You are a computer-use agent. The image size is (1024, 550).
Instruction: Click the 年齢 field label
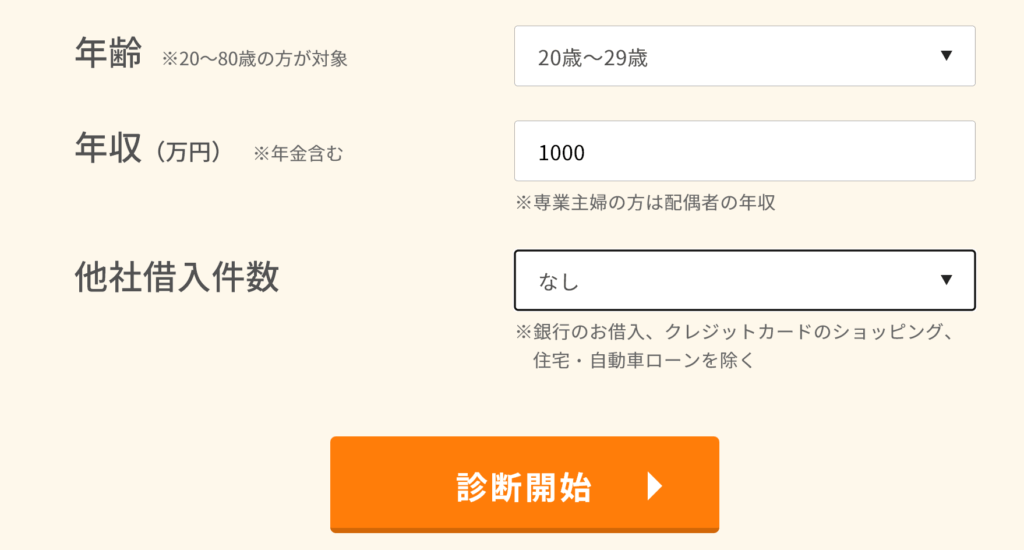click(x=108, y=54)
